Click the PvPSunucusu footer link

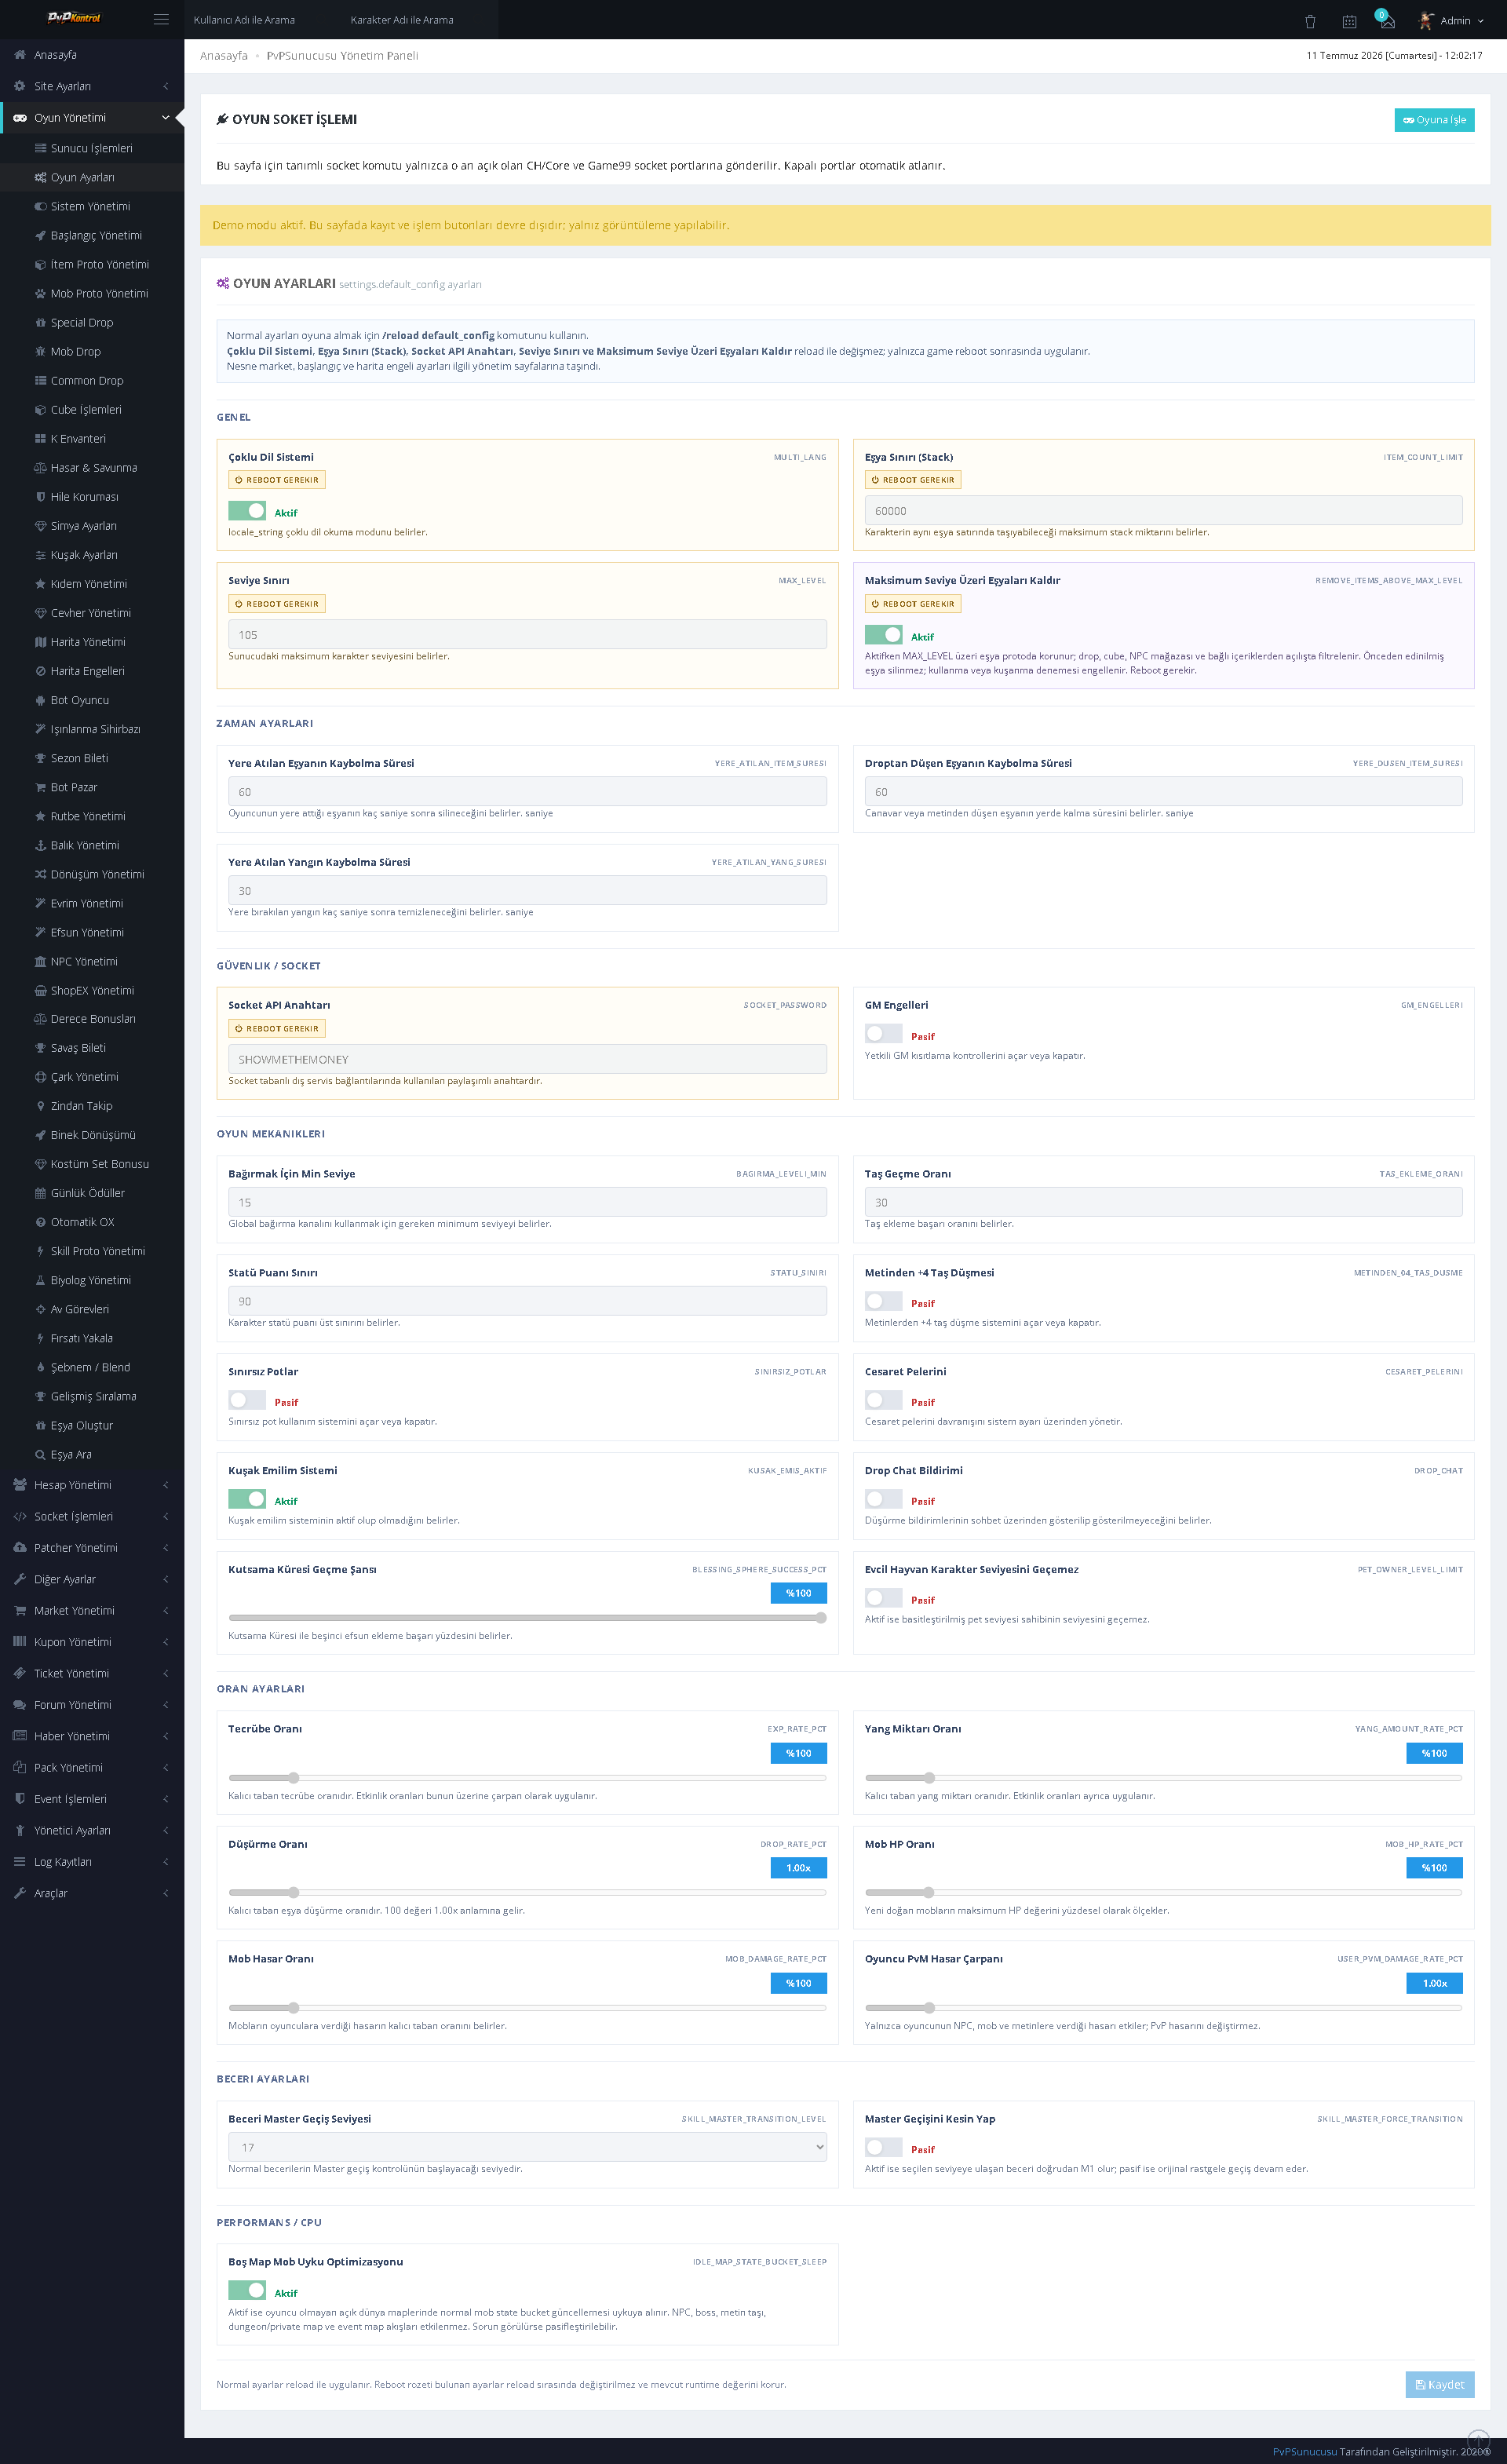point(1304,2451)
